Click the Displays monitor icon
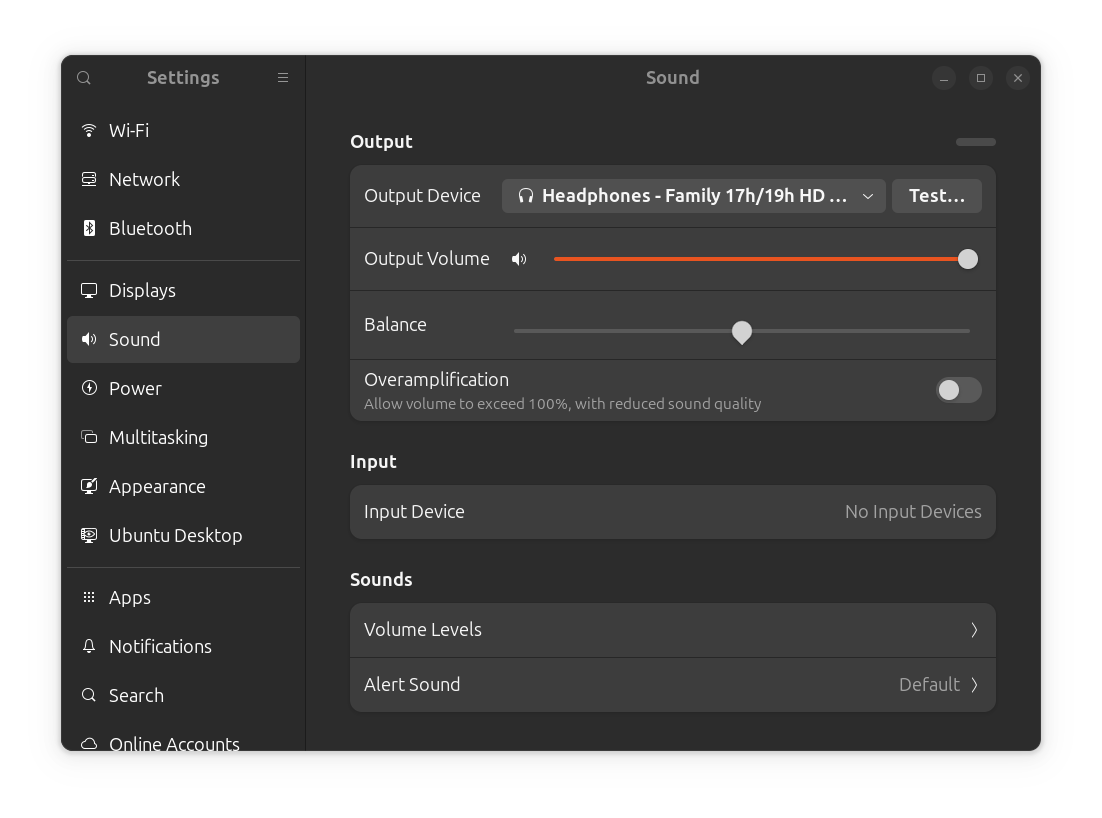Screen dimensions: 1102x818 (89, 290)
